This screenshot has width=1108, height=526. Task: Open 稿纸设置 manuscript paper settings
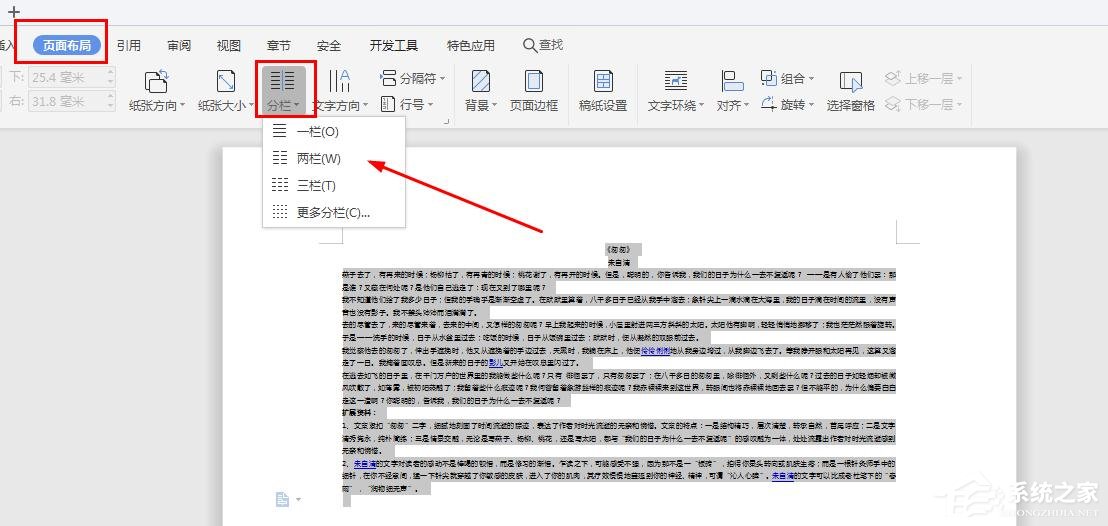[603, 91]
